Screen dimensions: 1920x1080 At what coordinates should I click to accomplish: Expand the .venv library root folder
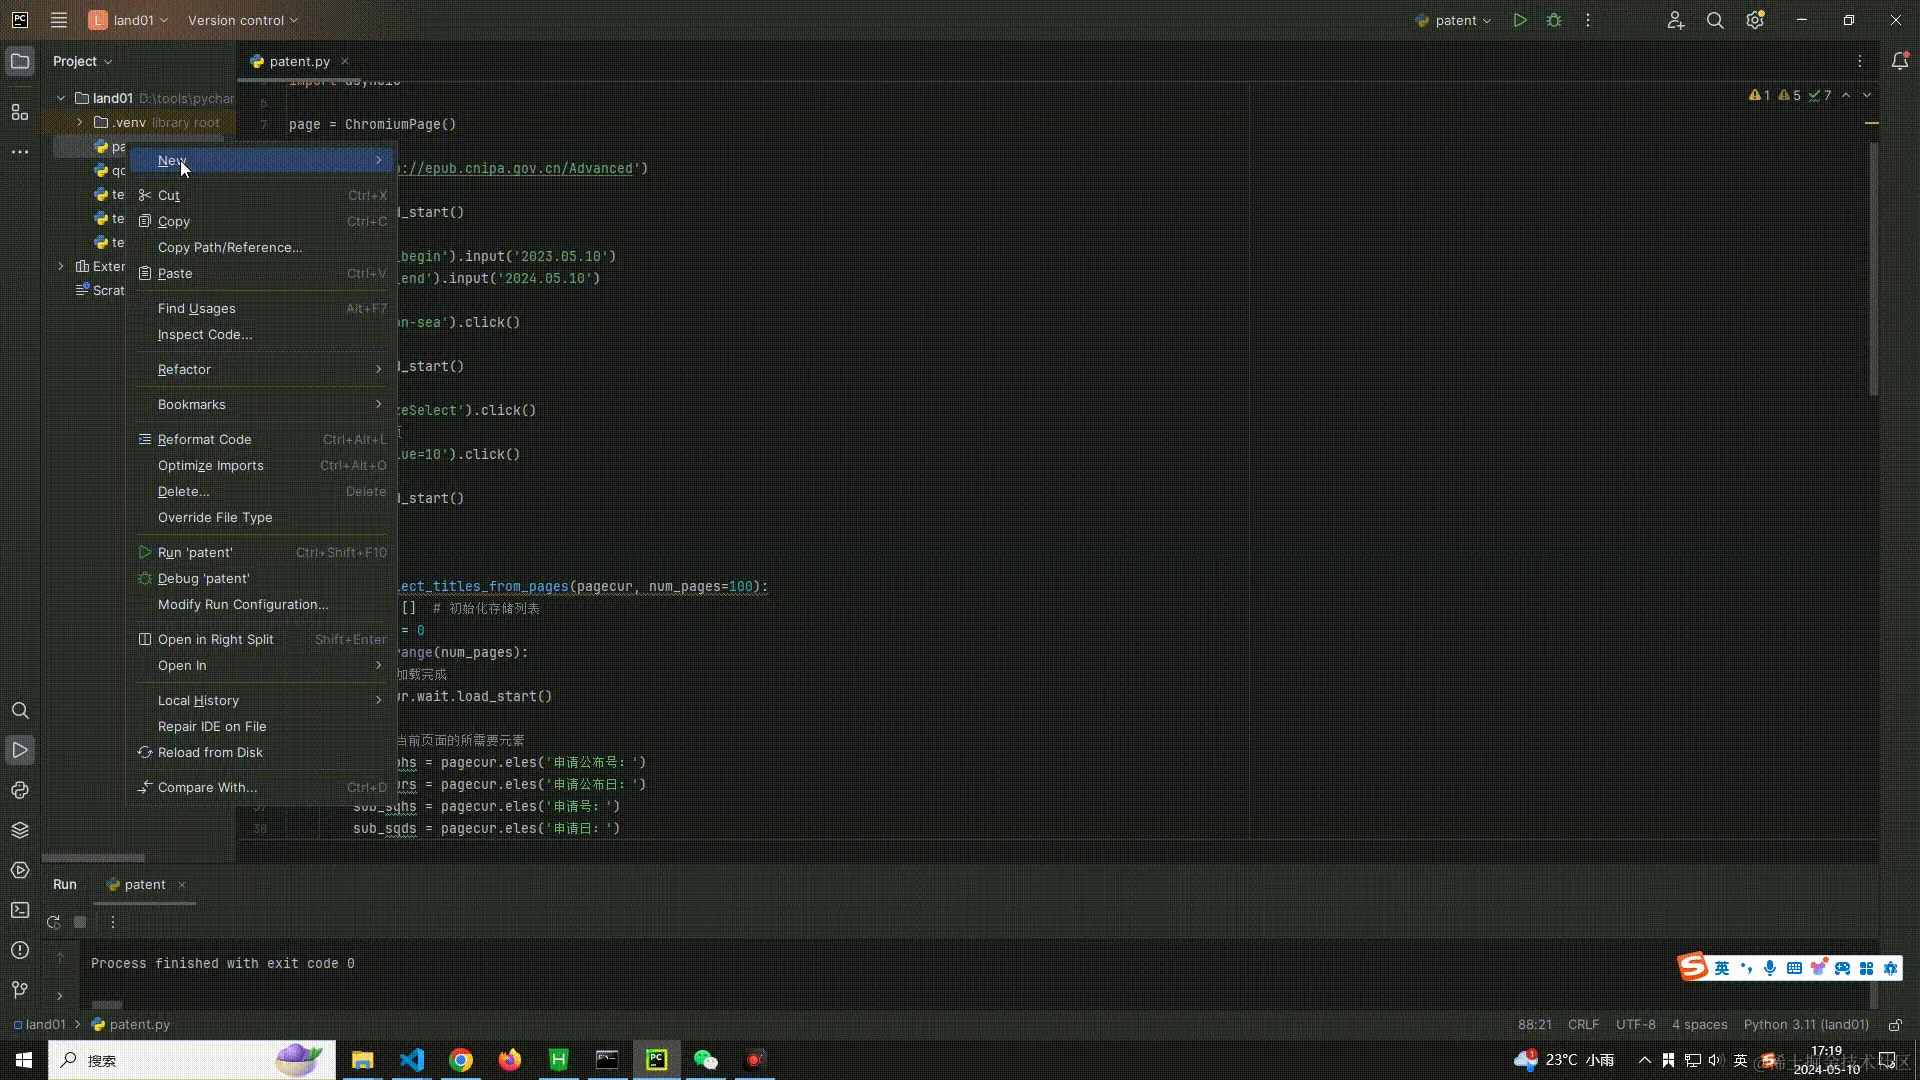pyautogui.click(x=78, y=122)
